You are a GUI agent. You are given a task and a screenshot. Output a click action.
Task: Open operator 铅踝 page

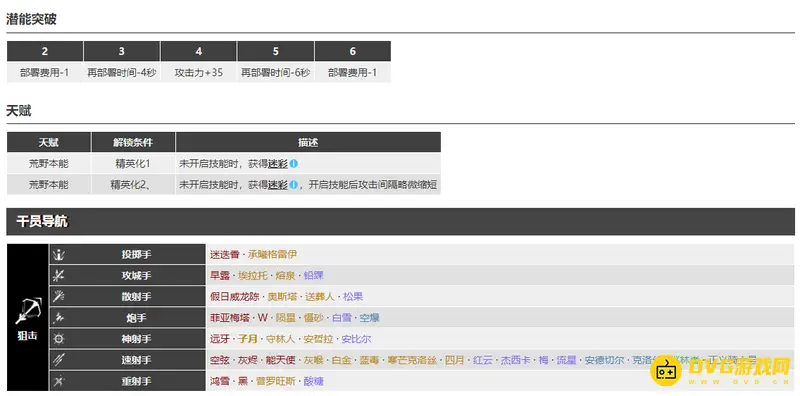pos(314,276)
